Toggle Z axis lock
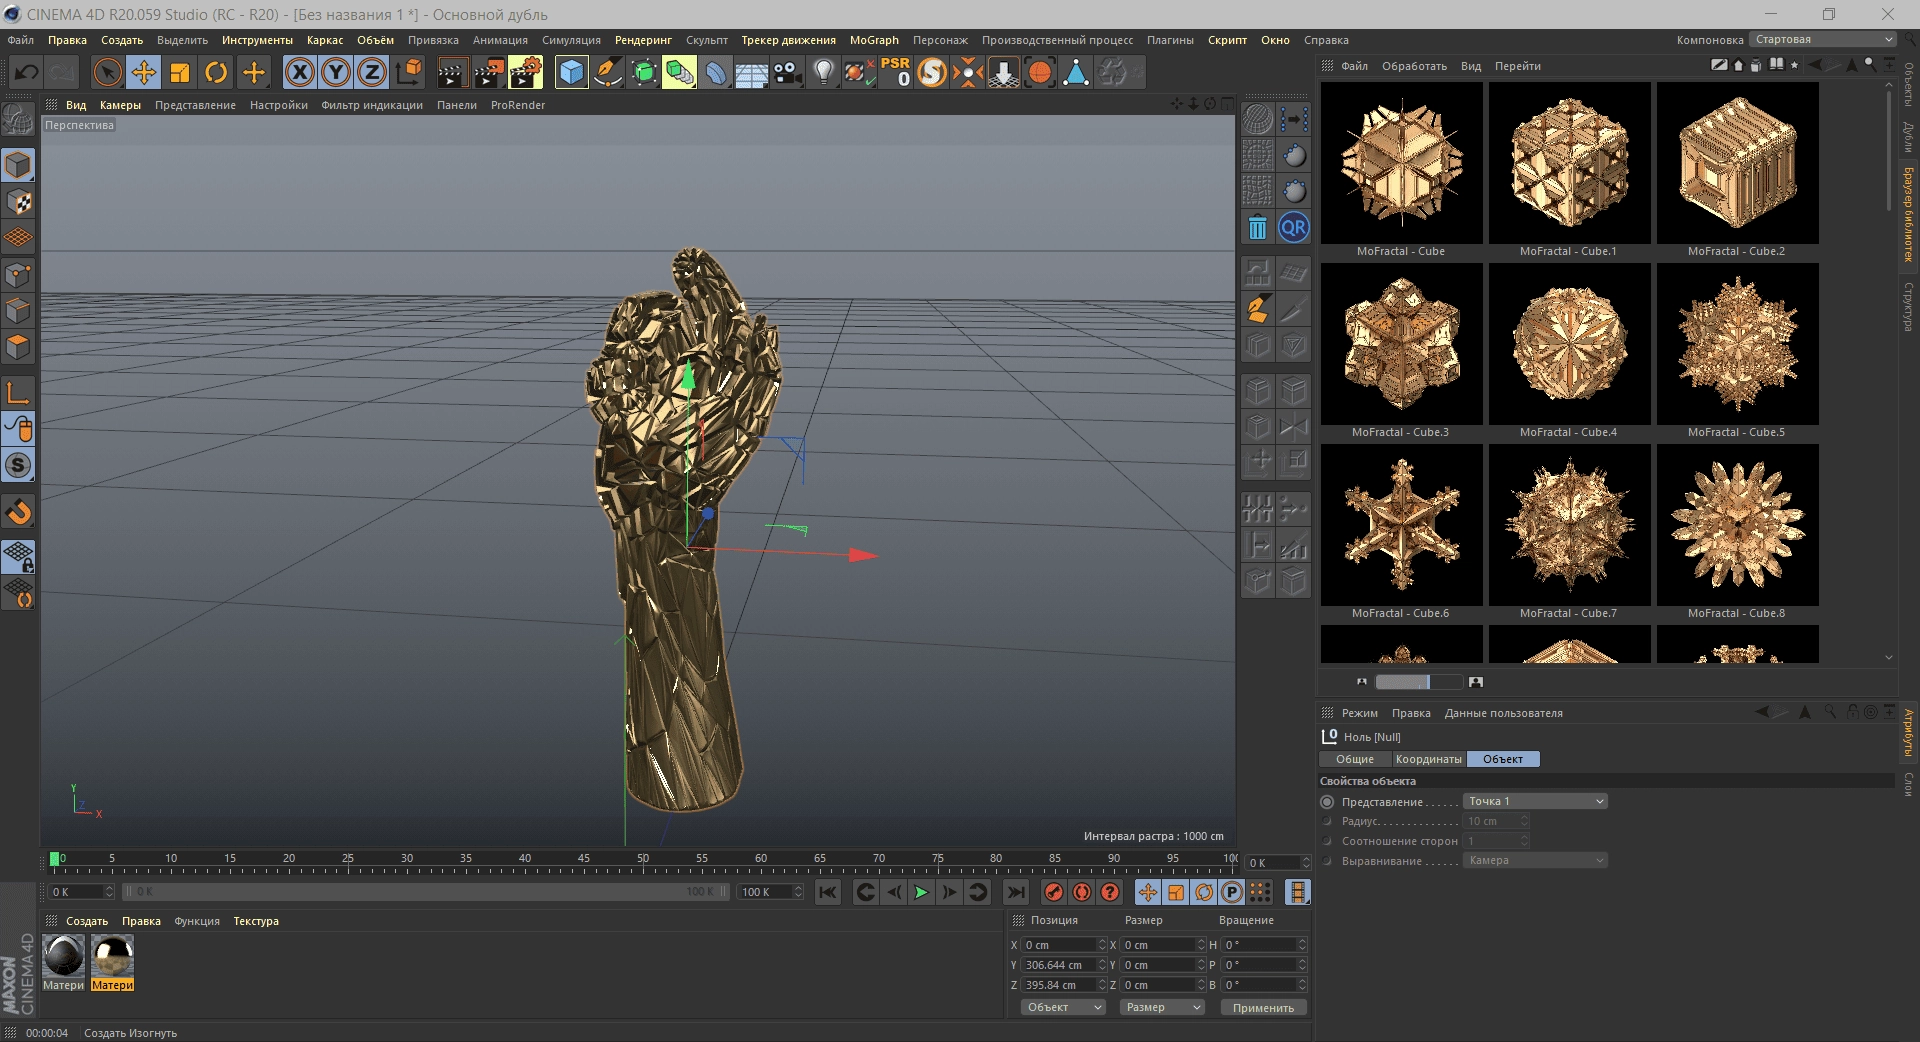 coord(372,72)
